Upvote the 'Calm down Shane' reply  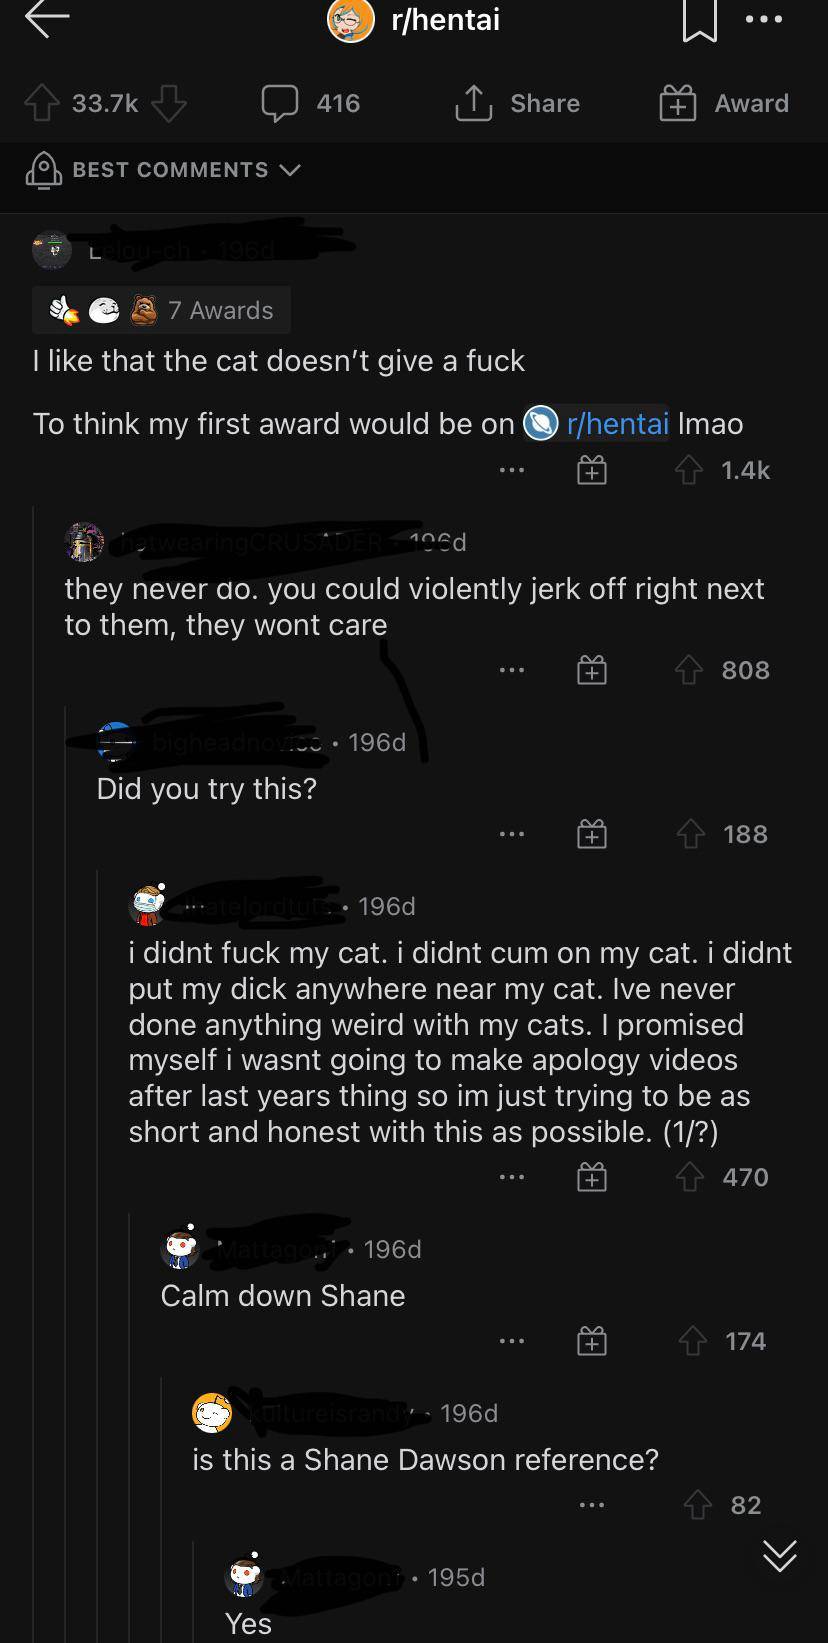click(694, 1341)
